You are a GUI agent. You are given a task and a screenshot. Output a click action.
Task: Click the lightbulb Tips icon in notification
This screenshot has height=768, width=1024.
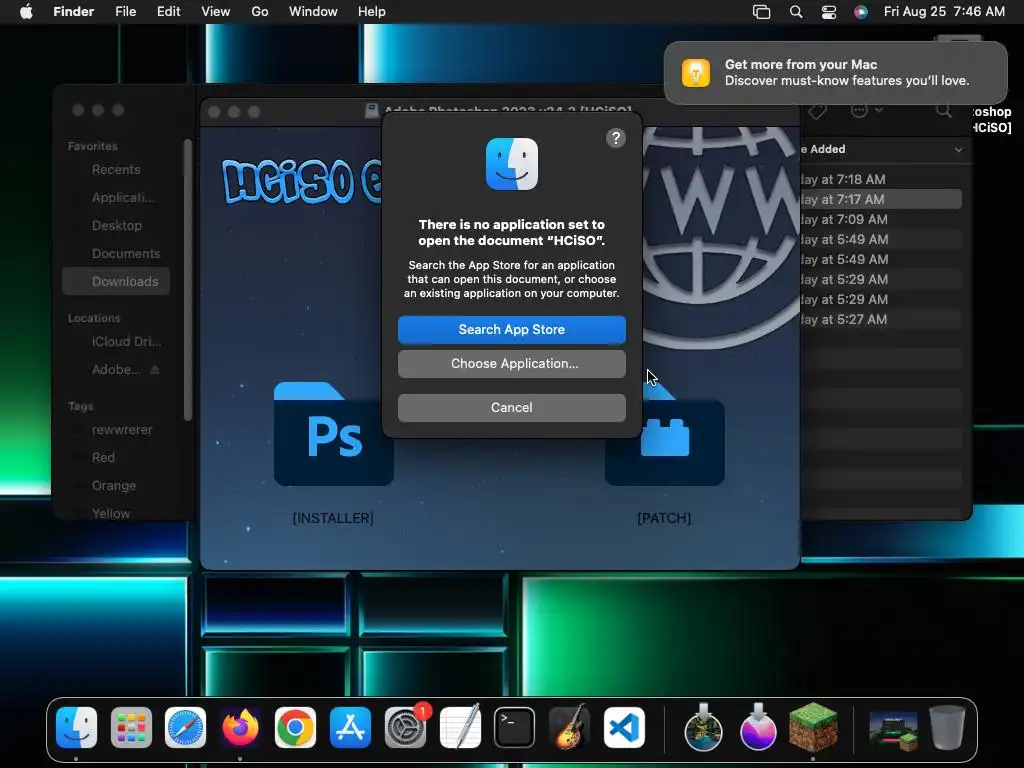(x=696, y=72)
